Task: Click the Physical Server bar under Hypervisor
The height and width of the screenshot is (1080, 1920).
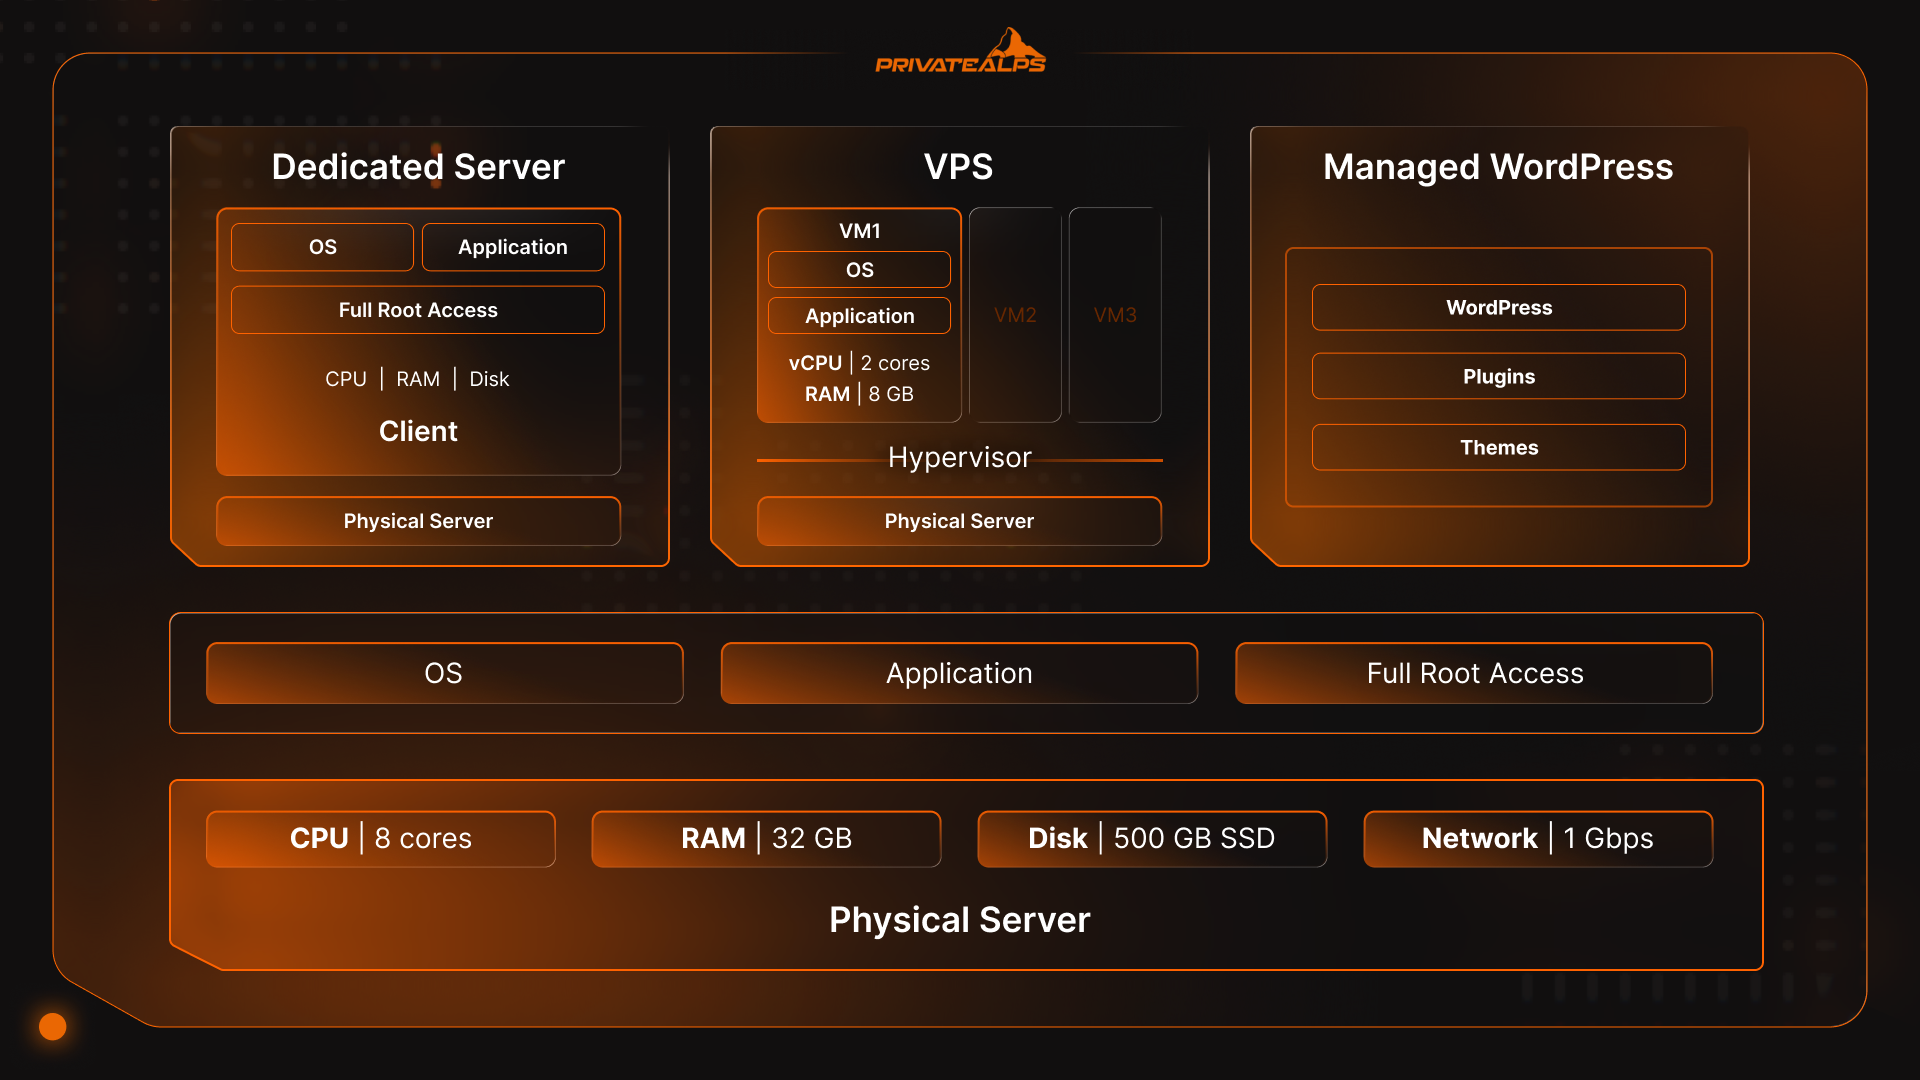Action: [959, 521]
